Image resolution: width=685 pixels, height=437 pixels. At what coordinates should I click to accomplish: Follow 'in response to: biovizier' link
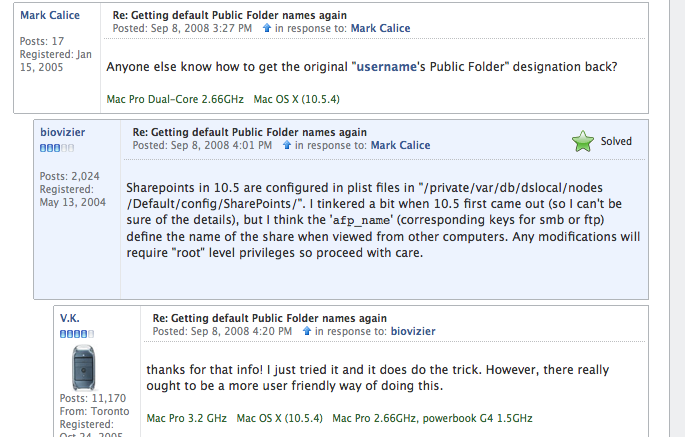tap(413, 331)
